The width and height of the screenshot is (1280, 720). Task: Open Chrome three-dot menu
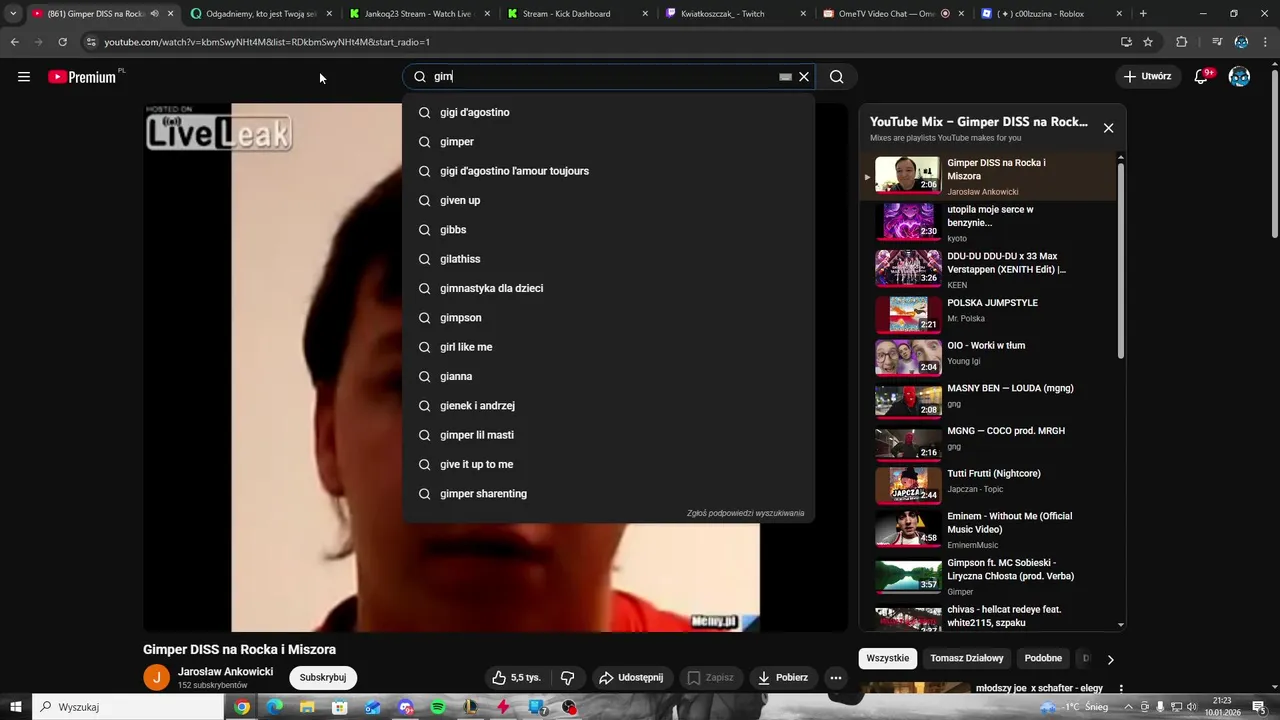[1265, 42]
